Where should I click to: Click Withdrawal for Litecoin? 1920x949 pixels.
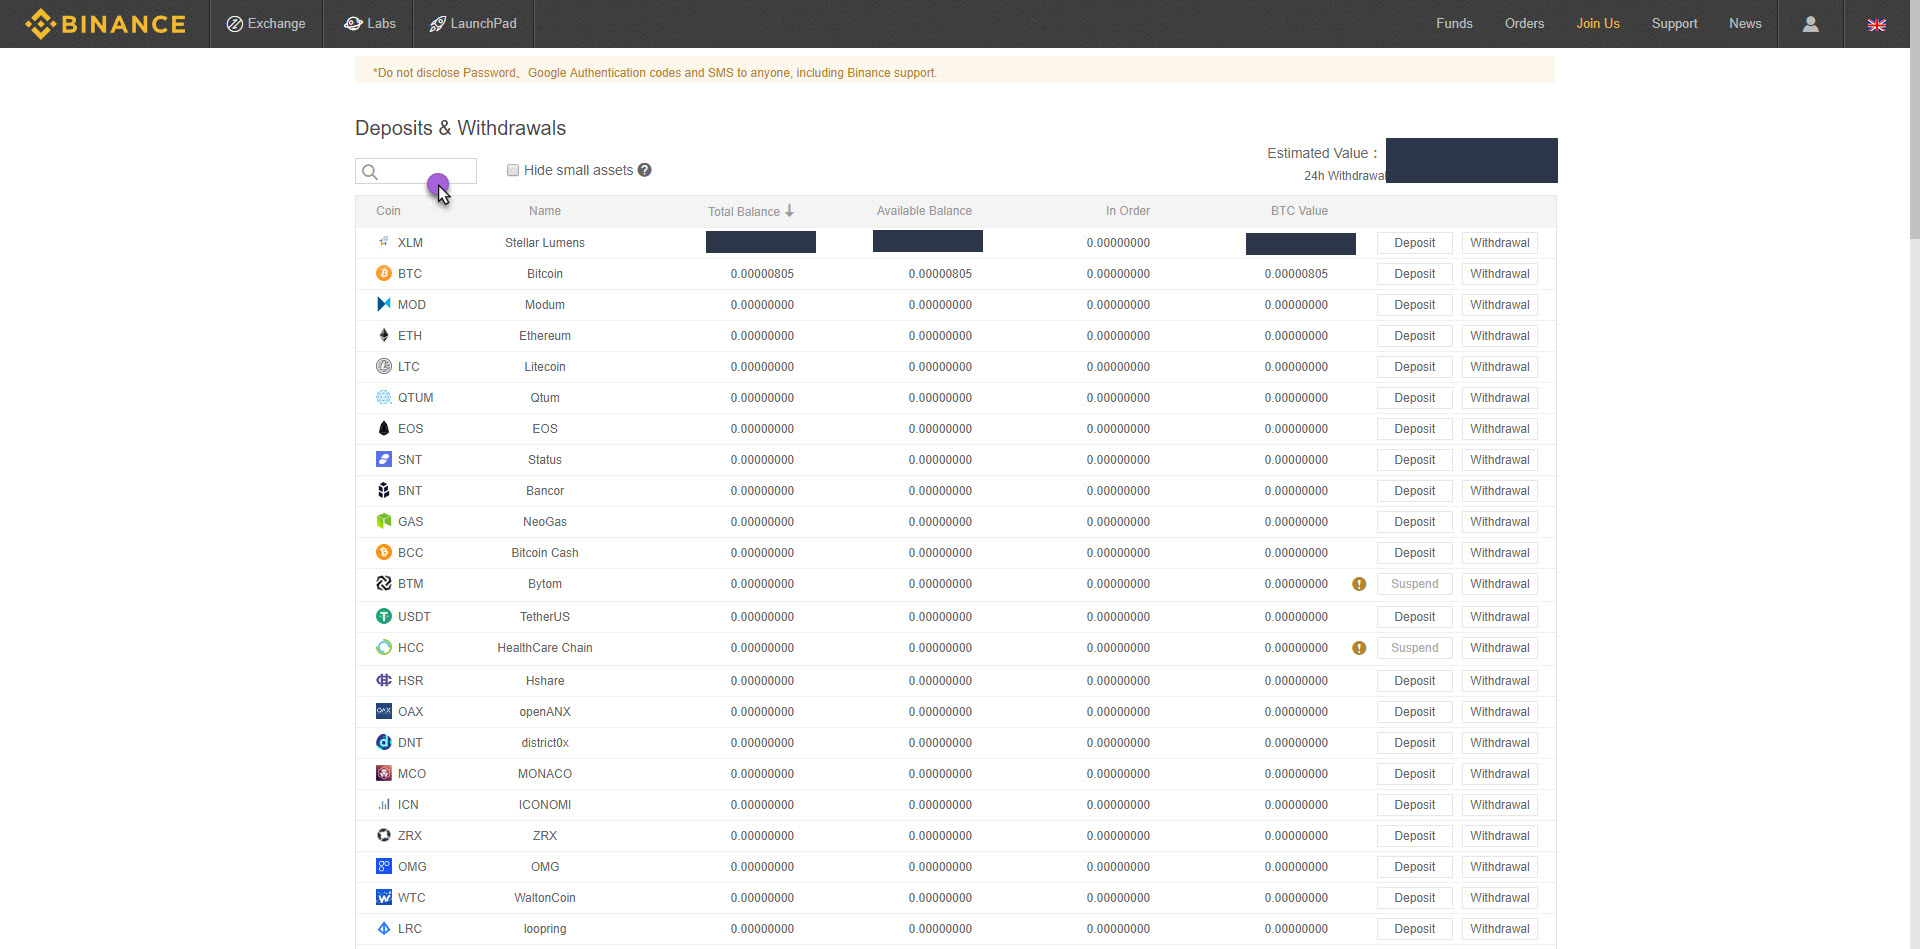(1500, 367)
